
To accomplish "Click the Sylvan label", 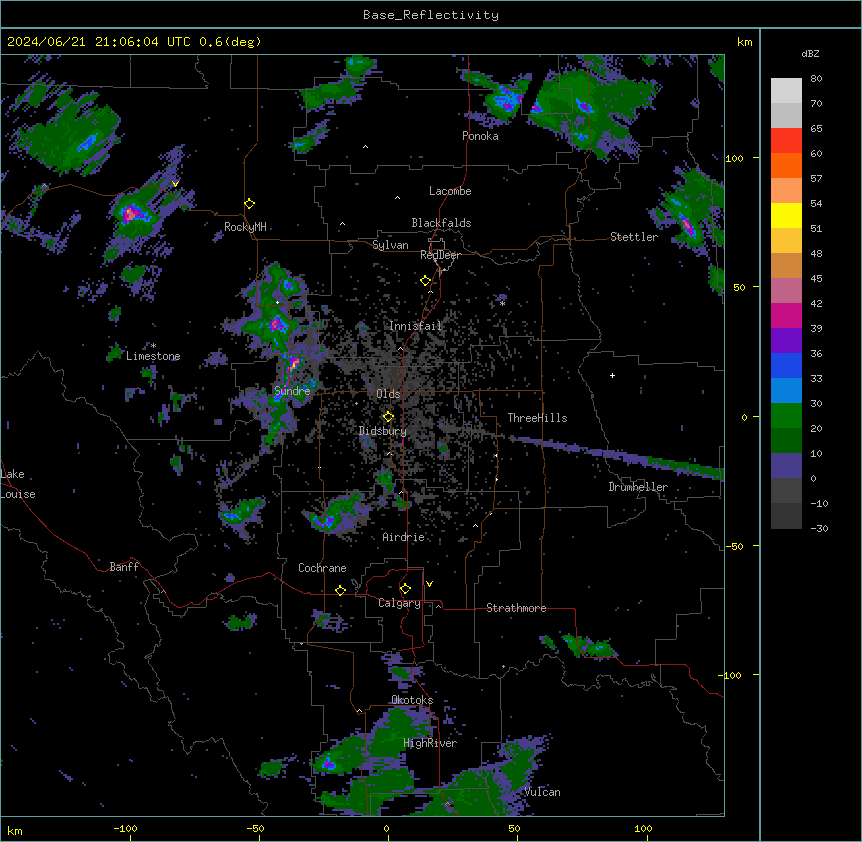I will tap(390, 245).
